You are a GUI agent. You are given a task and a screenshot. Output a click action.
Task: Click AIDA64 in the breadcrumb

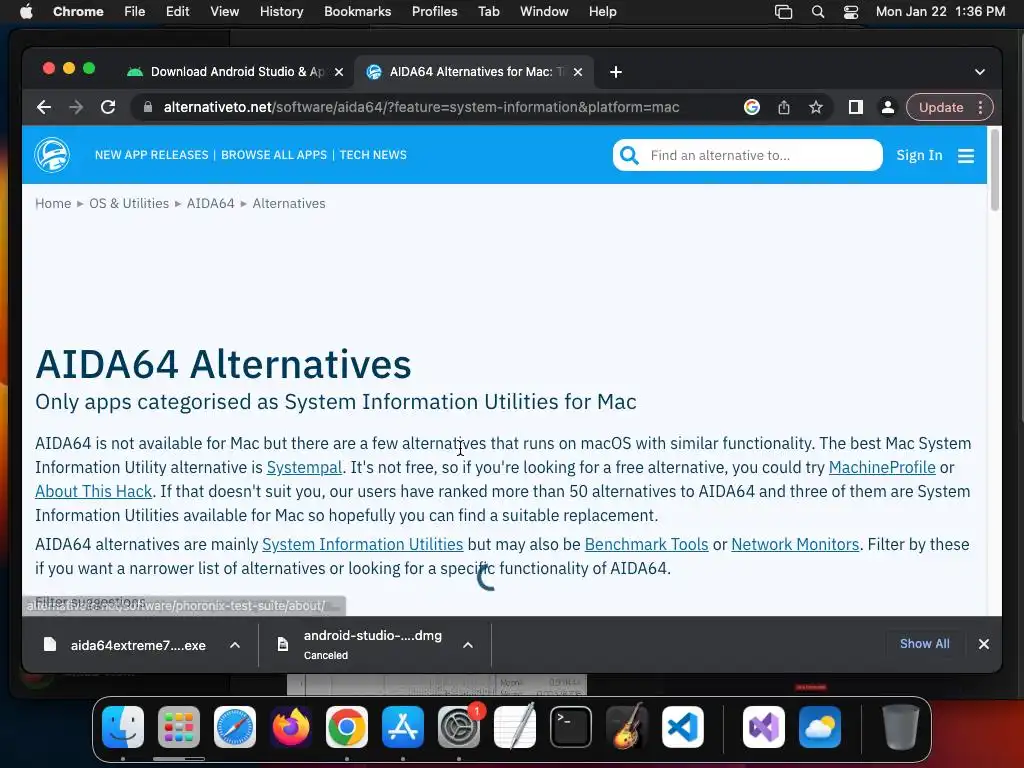(210, 203)
